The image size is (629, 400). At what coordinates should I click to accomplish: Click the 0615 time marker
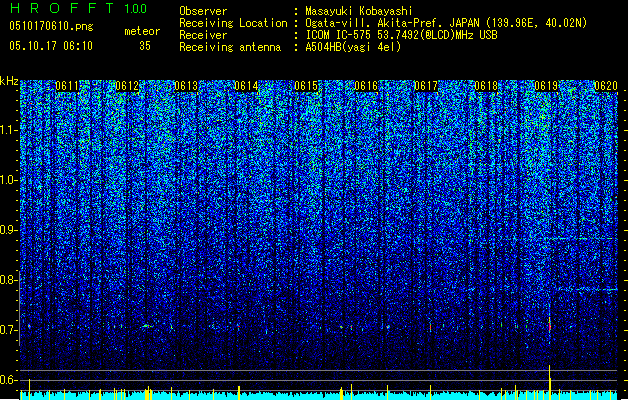(x=306, y=86)
